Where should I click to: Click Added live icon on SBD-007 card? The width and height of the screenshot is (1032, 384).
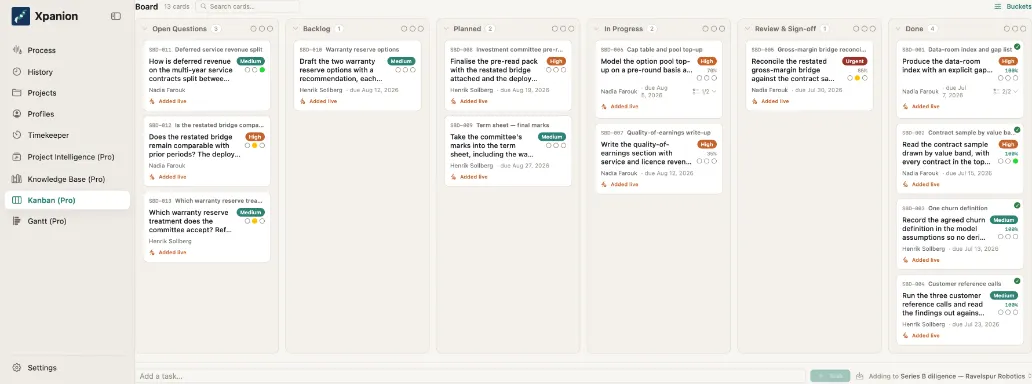604,184
